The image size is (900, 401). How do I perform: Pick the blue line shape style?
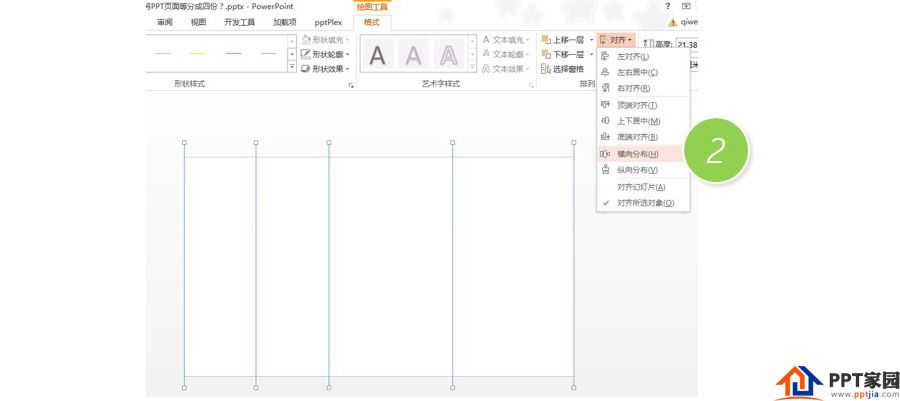(234, 54)
